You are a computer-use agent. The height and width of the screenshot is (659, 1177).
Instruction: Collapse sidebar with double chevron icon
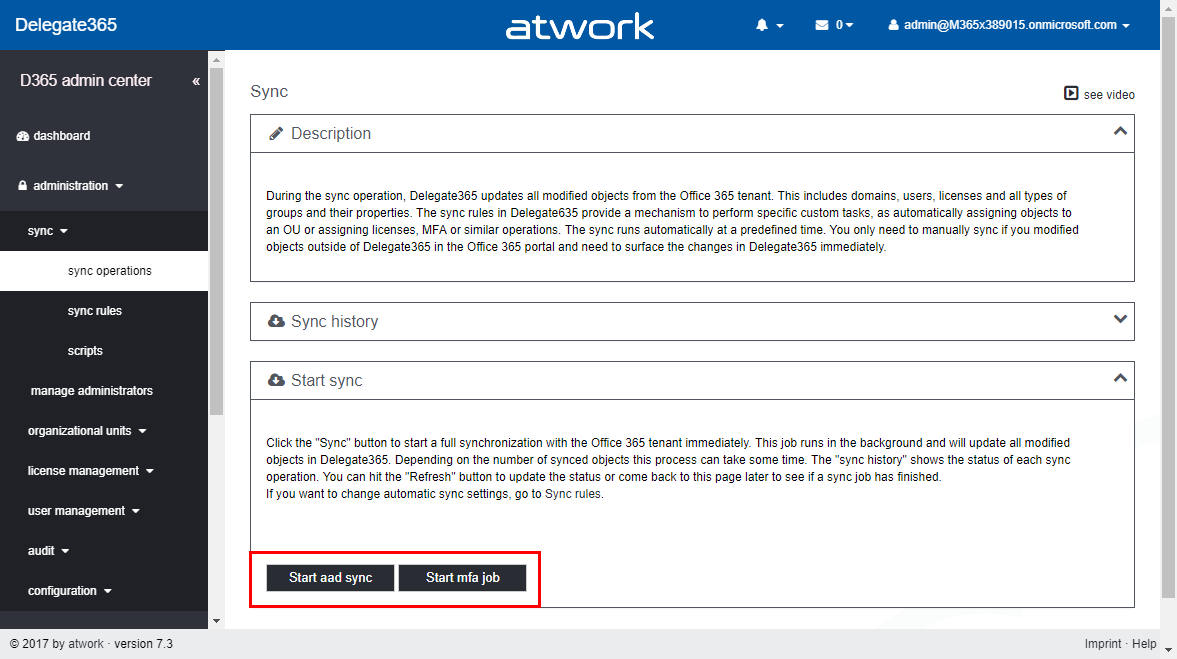(x=196, y=81)
